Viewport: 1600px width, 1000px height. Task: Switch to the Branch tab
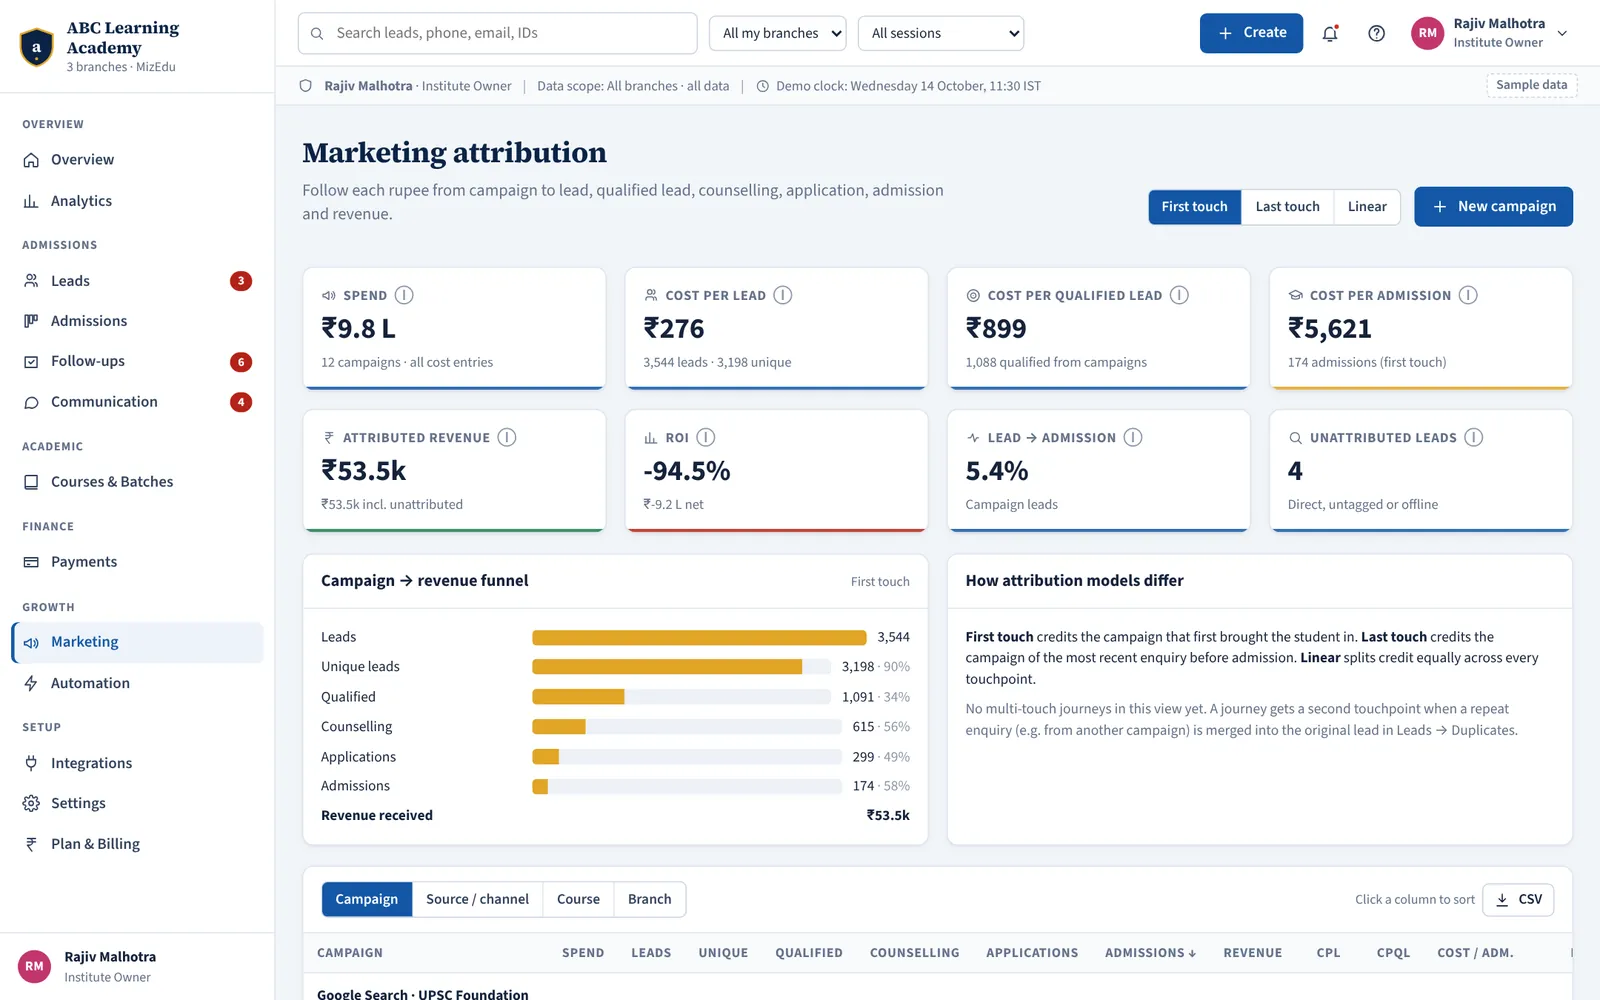[x=650, y=899]
